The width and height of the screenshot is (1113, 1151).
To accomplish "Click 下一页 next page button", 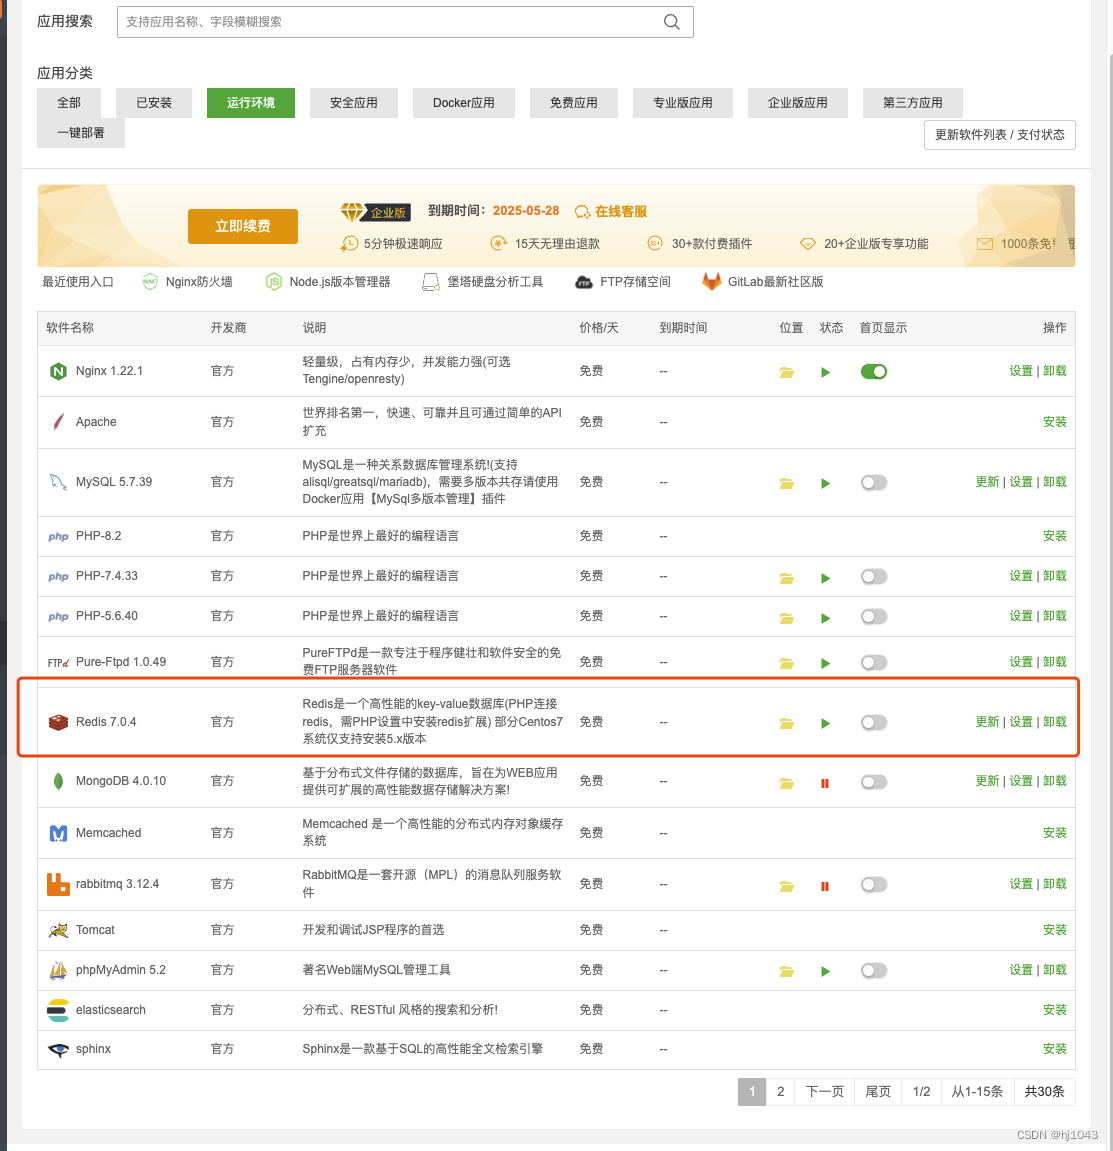I will pos(824,1092).
